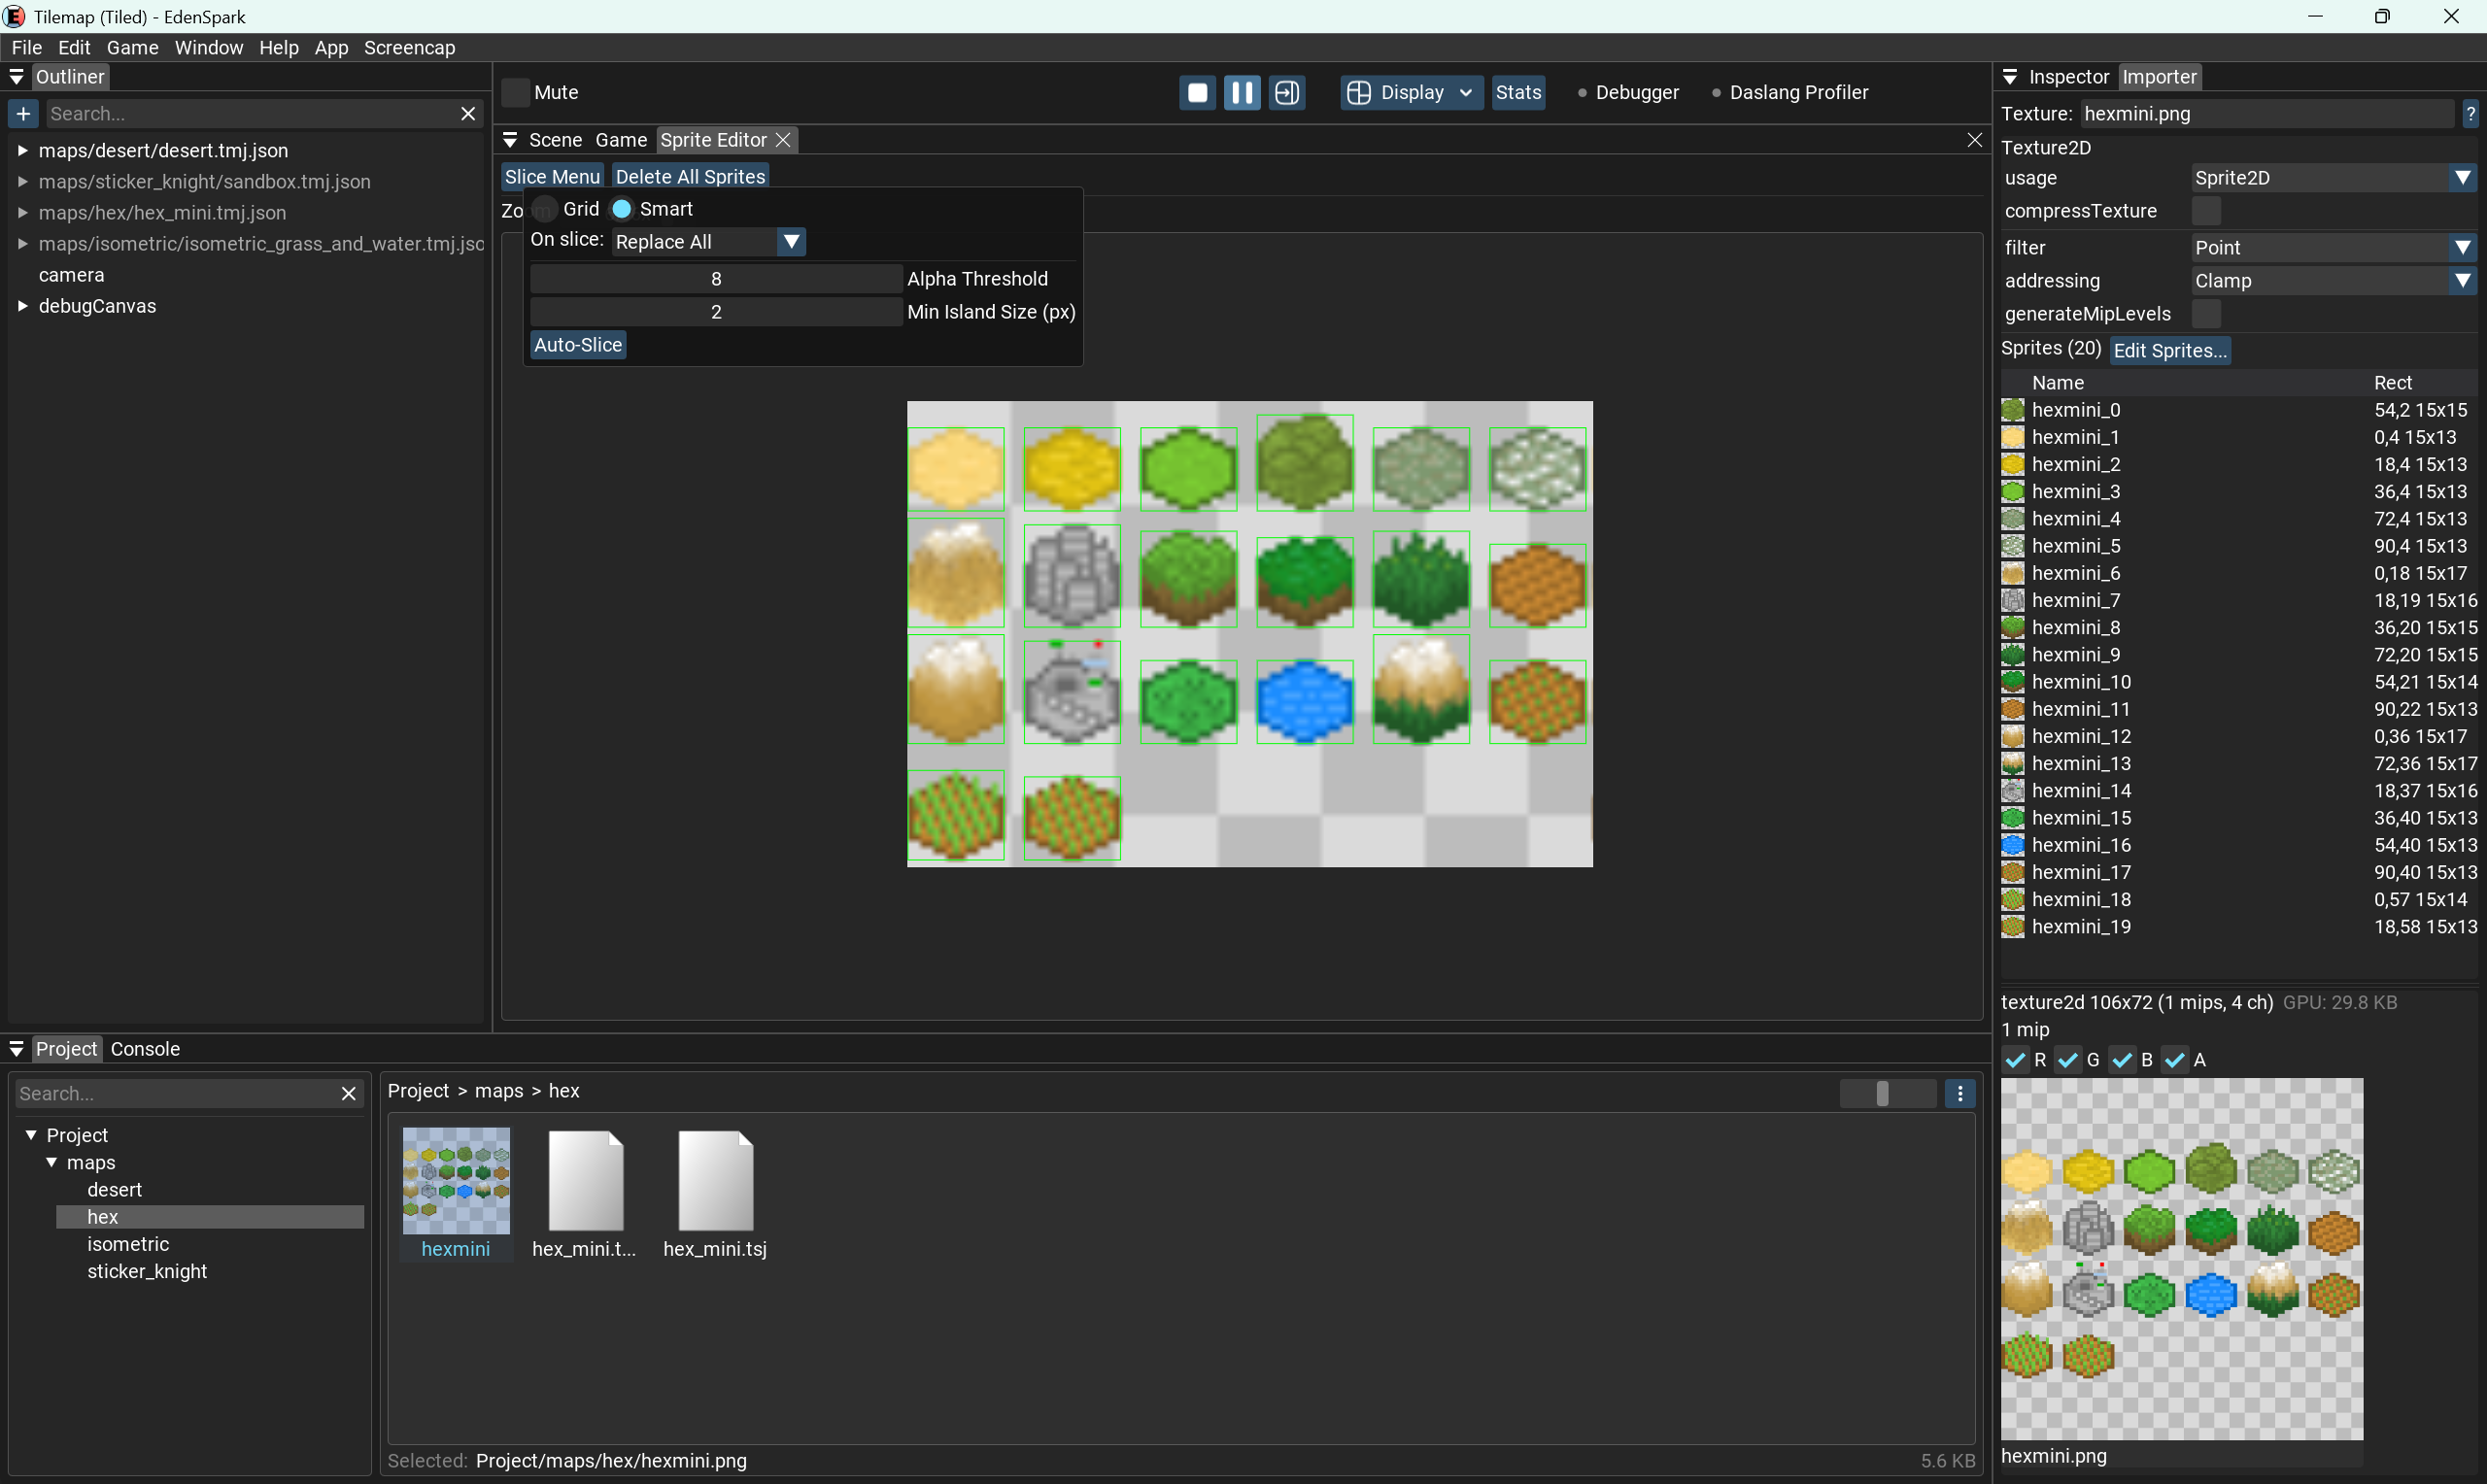Switch to the Importer tab

pyautogui.click(x=2159, y=77)
